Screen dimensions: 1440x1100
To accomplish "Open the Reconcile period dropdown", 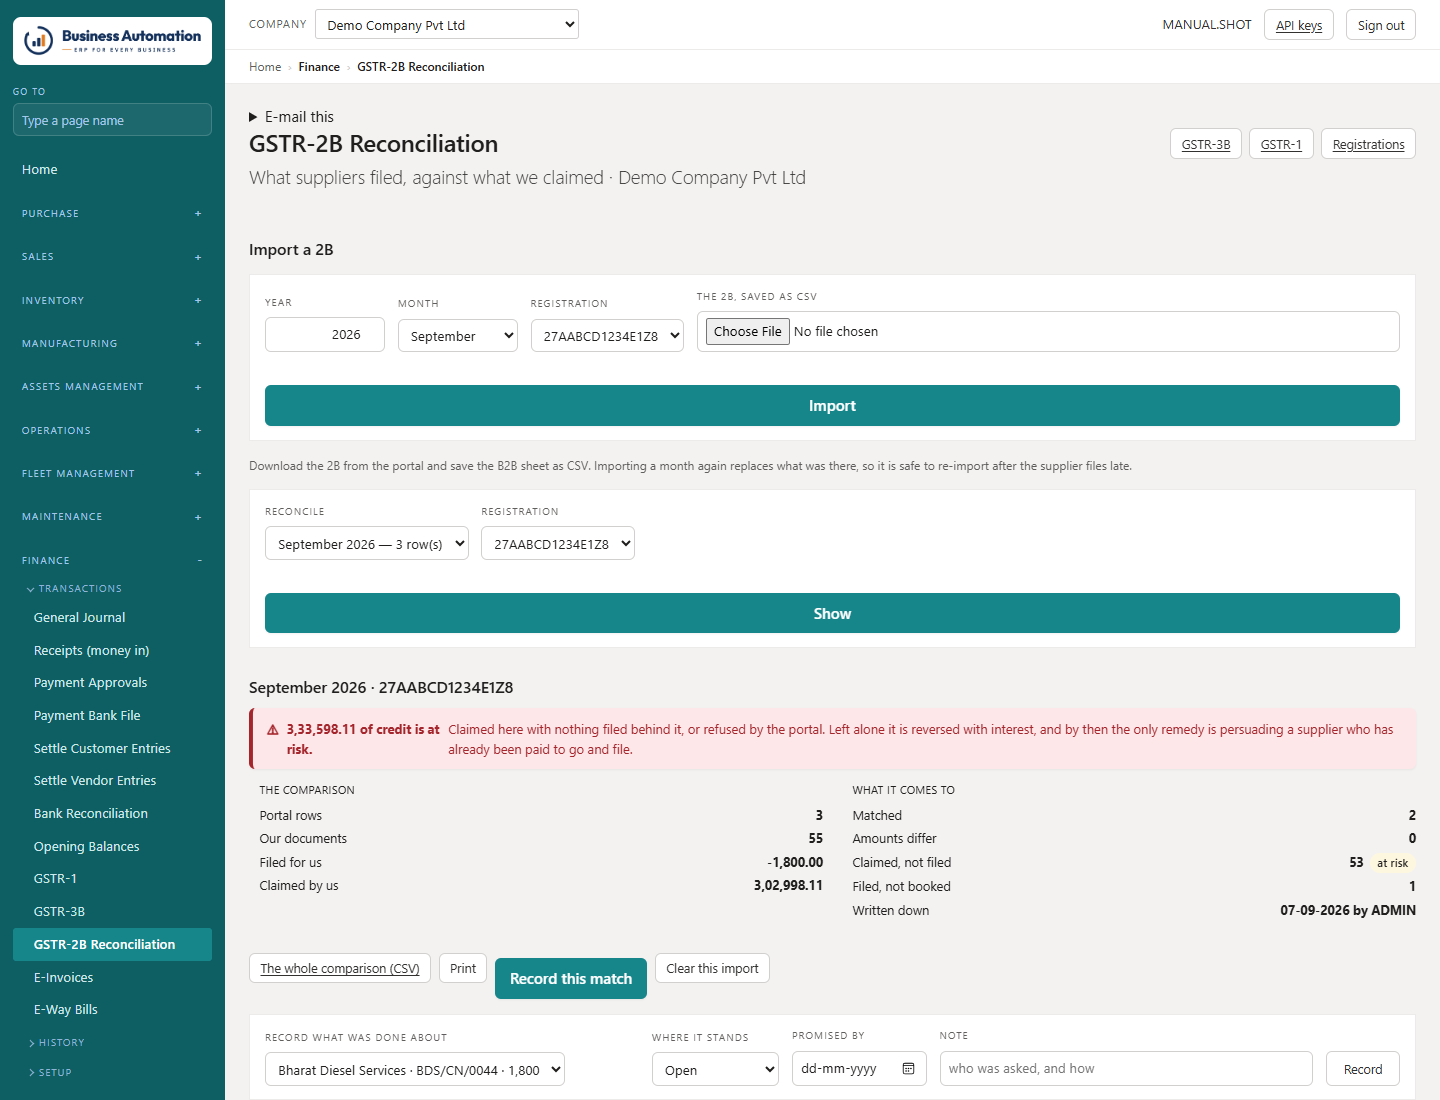I will [x=367, y=544].
